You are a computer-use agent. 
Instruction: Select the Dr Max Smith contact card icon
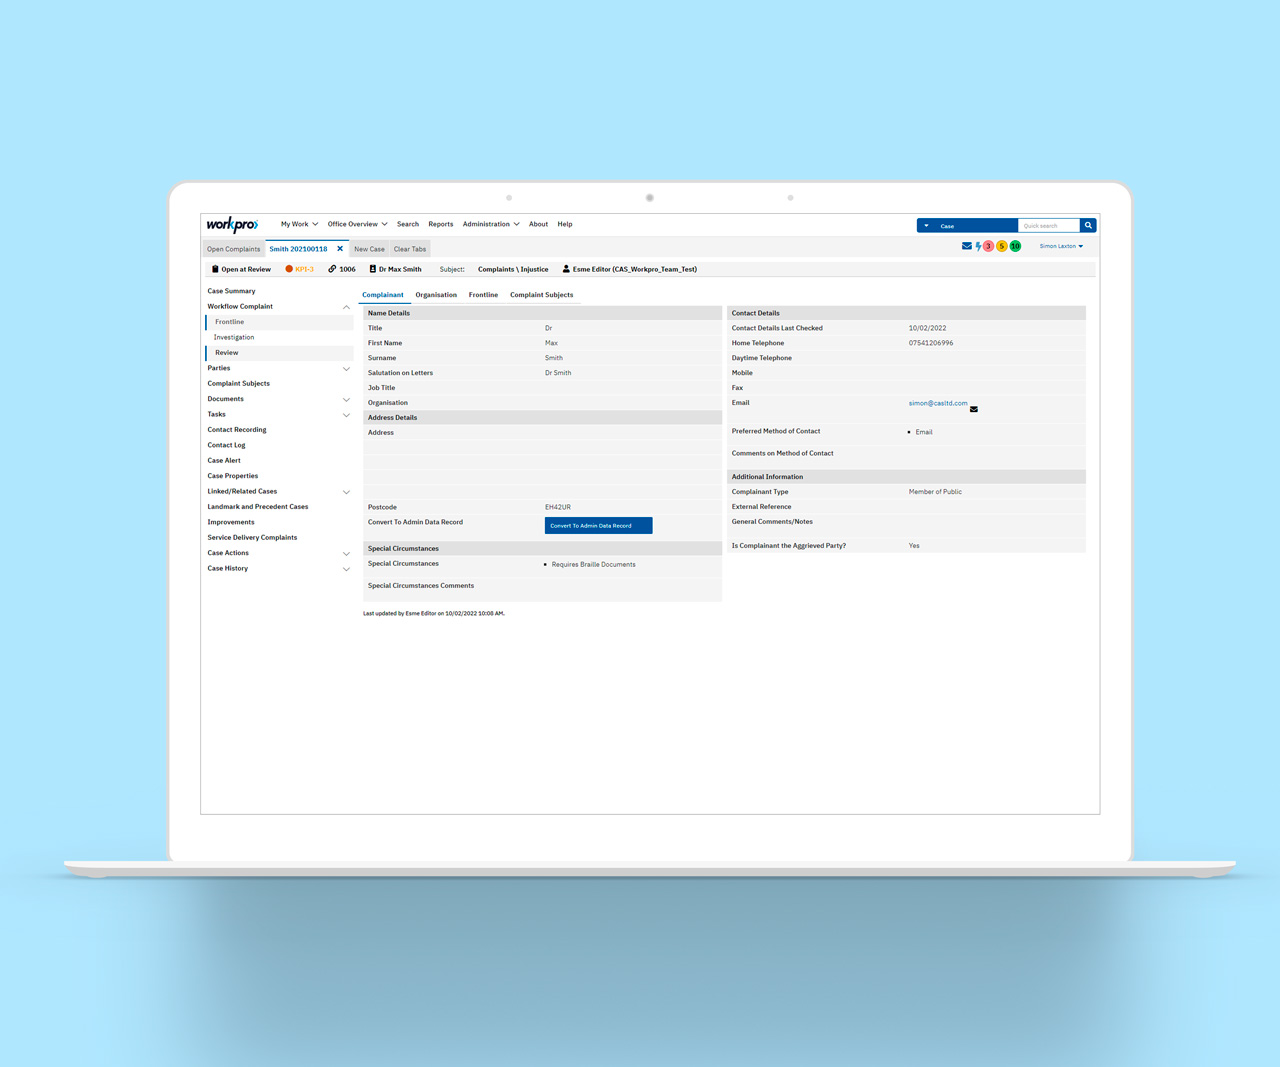click(372, 269)
